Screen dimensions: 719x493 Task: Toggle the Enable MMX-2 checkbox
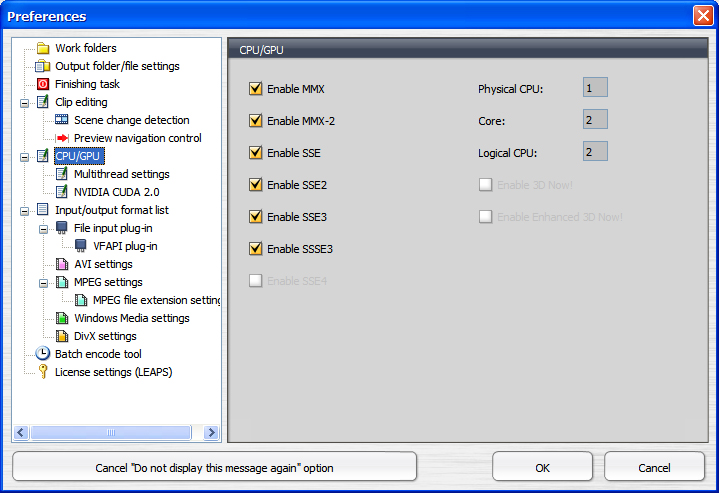point(255,121)
